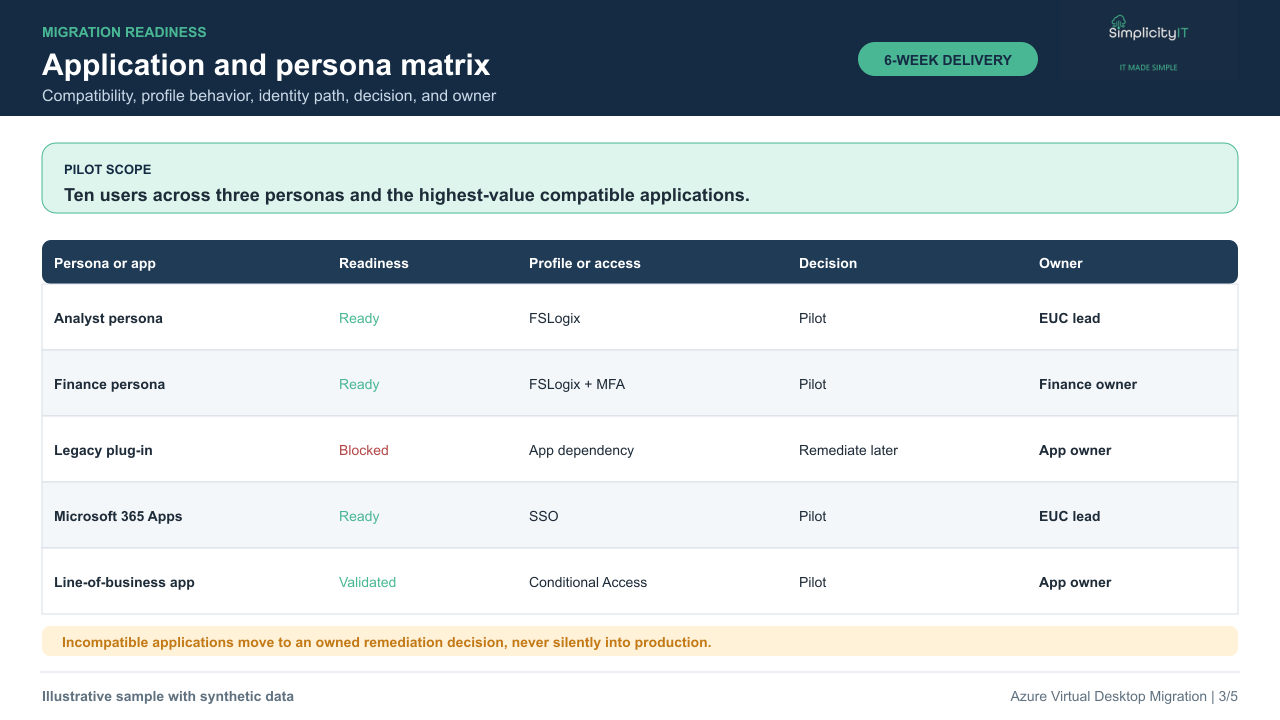Click Pilot decision in Line-of-business app row

click(x=813, y=582)
